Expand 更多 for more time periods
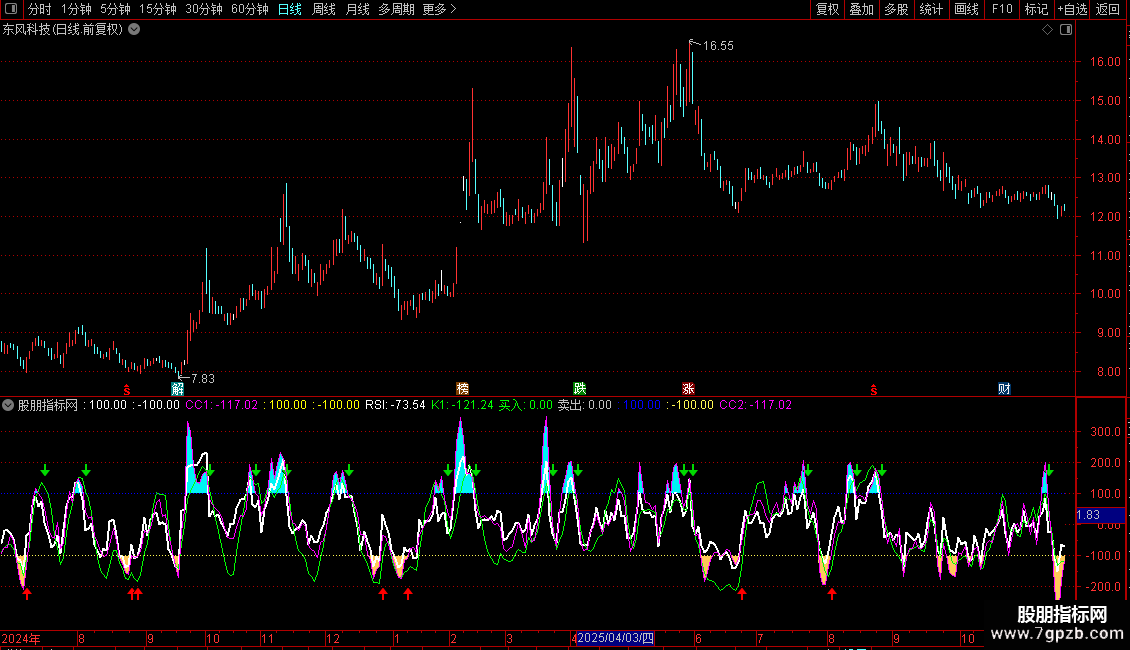 (439, 9)
